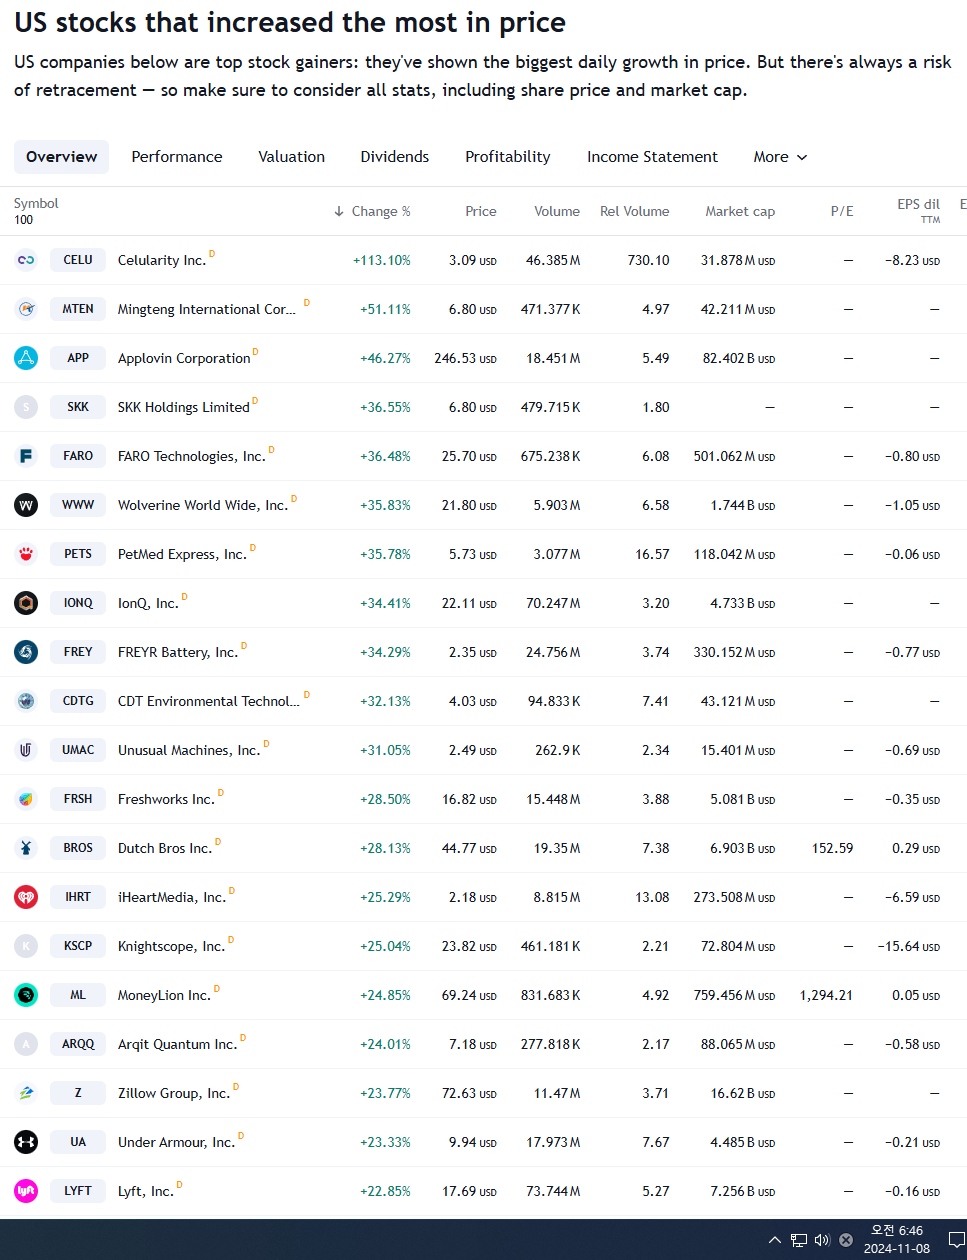
Task: Click the Lyft logo icon
Action: click(26, 1191)
